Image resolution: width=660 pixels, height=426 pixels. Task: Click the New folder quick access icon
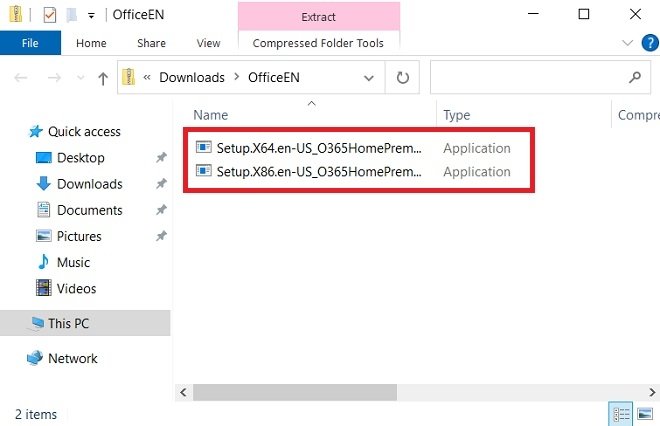(x=72, y=15)
